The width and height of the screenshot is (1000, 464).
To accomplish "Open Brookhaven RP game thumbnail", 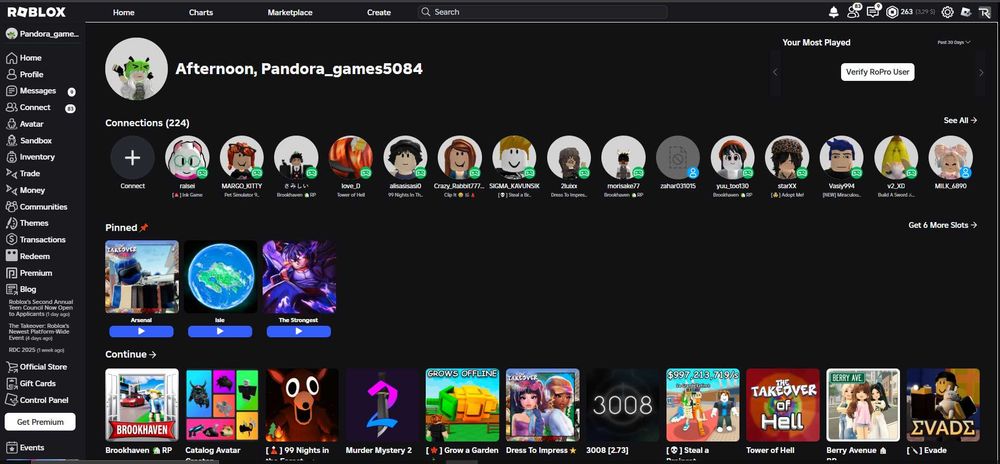I will point(142,405).
